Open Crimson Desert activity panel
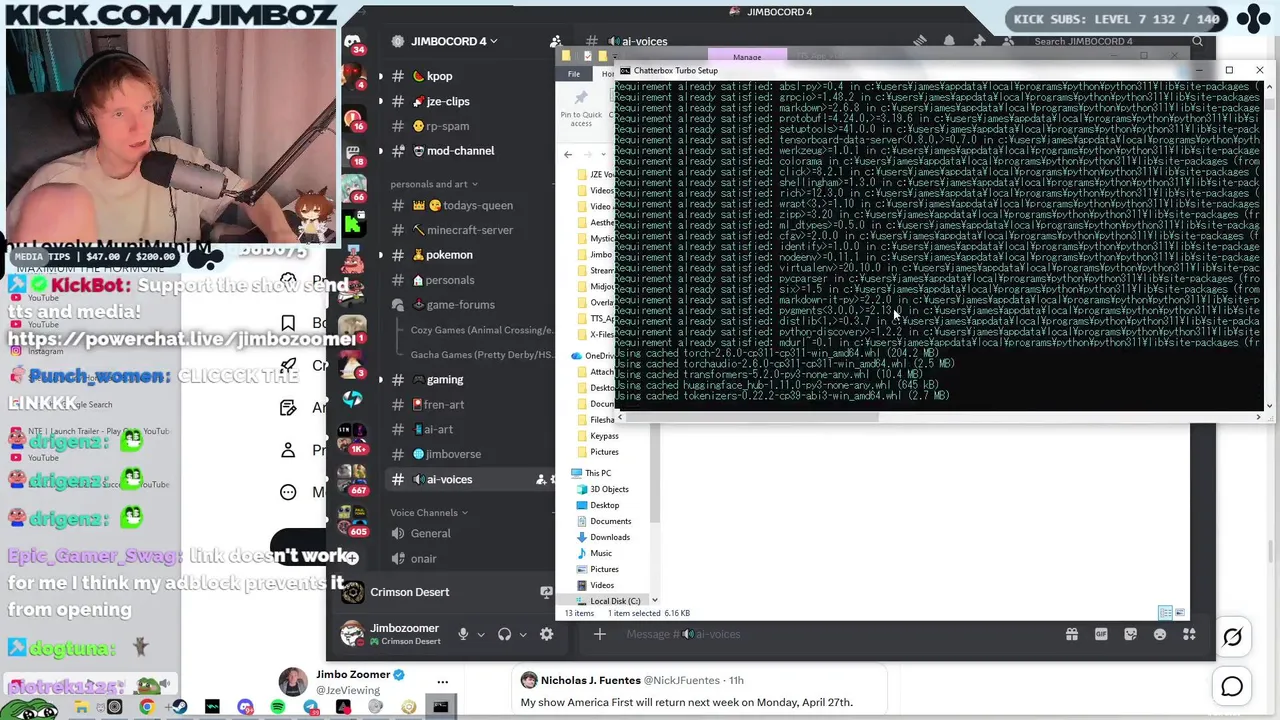1280x720 pixels. [x=409, y=592]
